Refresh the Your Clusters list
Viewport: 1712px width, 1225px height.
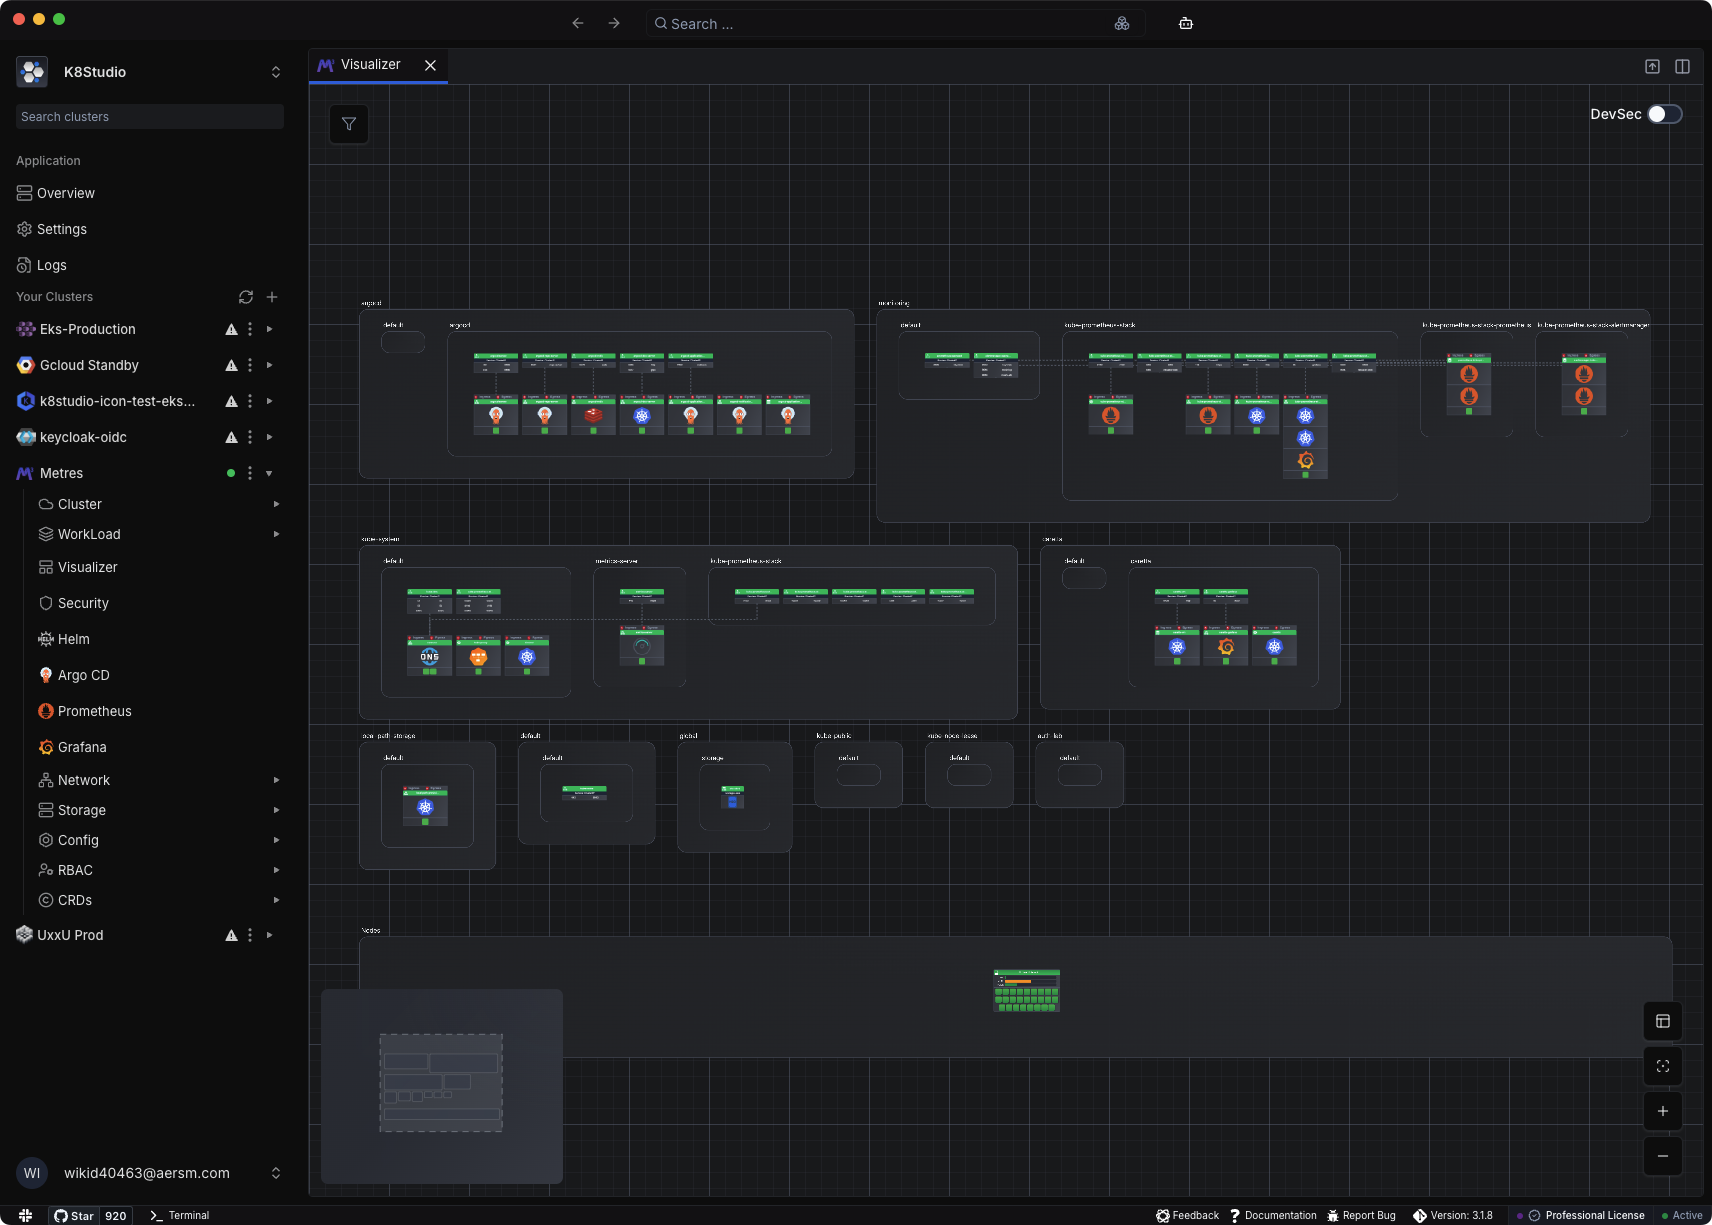pyautogui.click(x=246, y=297)
